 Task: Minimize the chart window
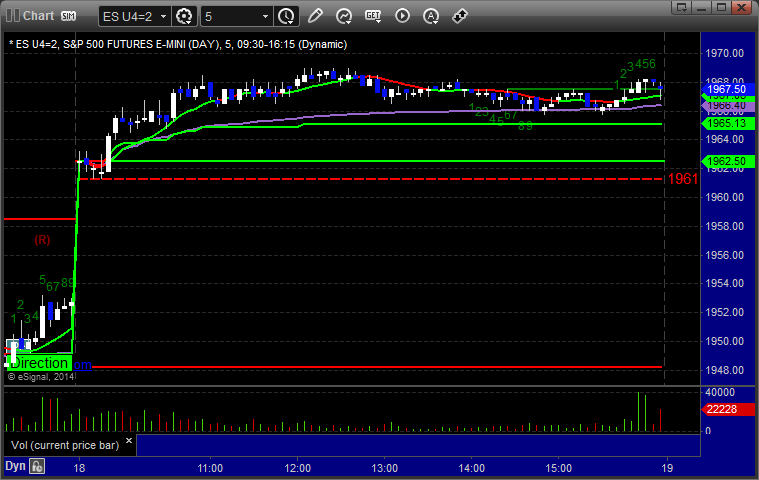click(702, 7)
